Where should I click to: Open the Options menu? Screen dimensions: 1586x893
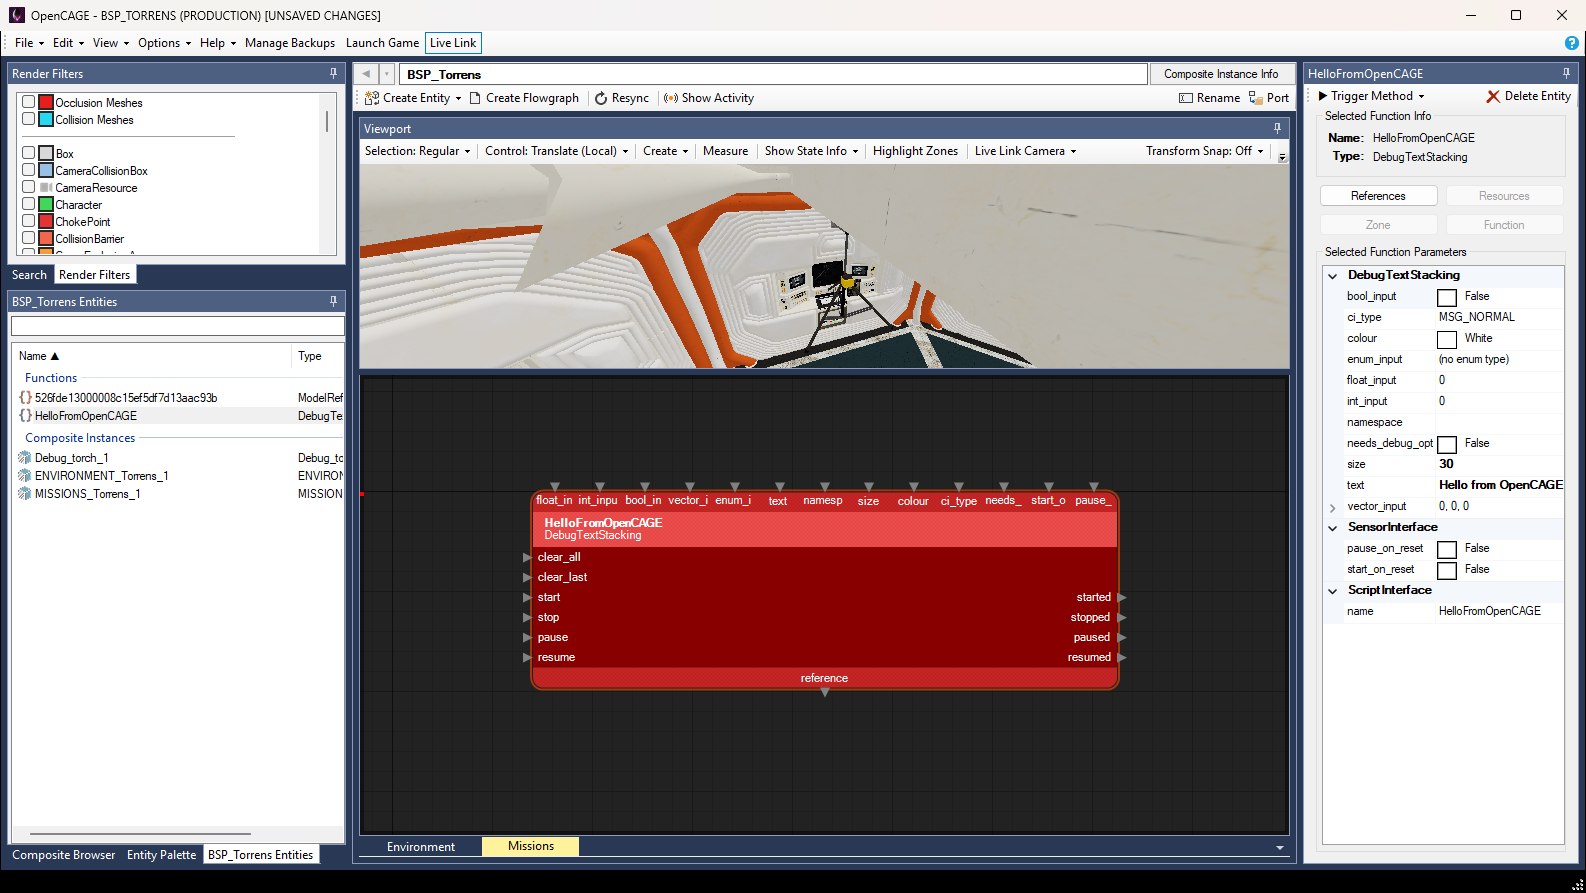[164, 43]
